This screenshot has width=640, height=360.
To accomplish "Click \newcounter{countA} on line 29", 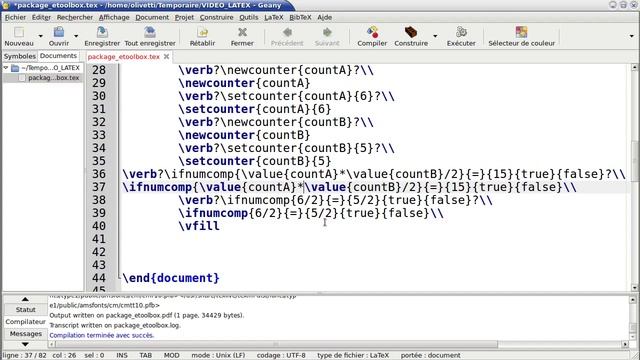I will (244, 83).
